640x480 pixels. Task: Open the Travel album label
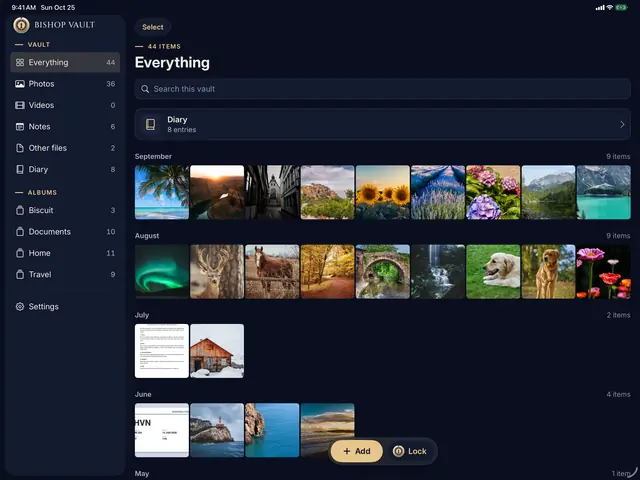pos(40,274)
